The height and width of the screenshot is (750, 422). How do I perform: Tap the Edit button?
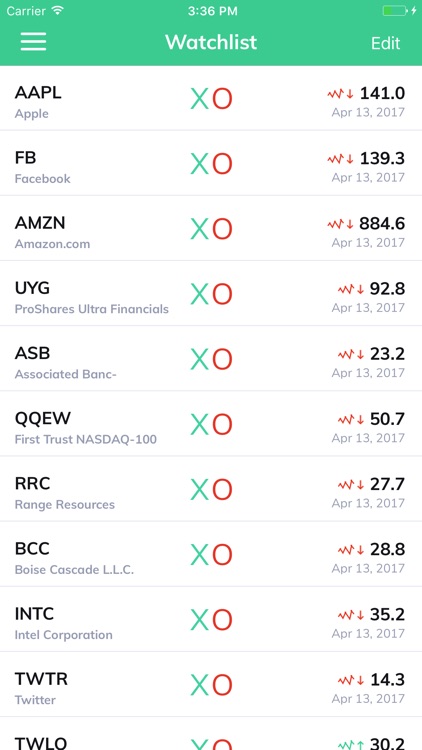385,43
